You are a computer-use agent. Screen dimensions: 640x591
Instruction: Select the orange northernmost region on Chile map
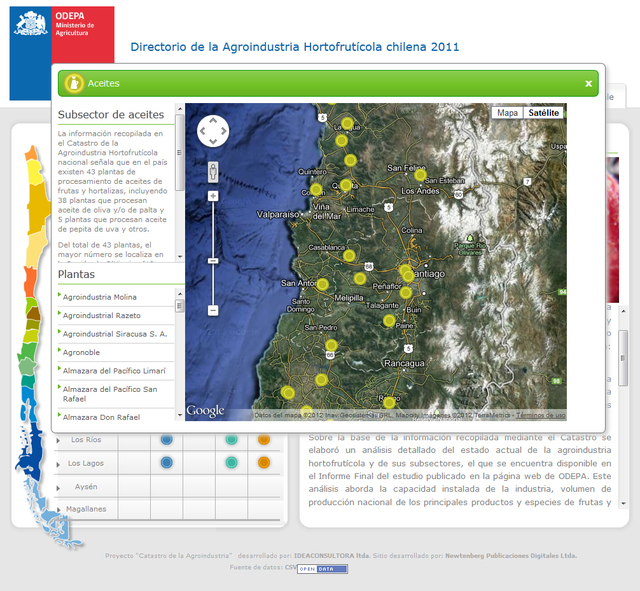pyautogui.click(x=31, y=153)
